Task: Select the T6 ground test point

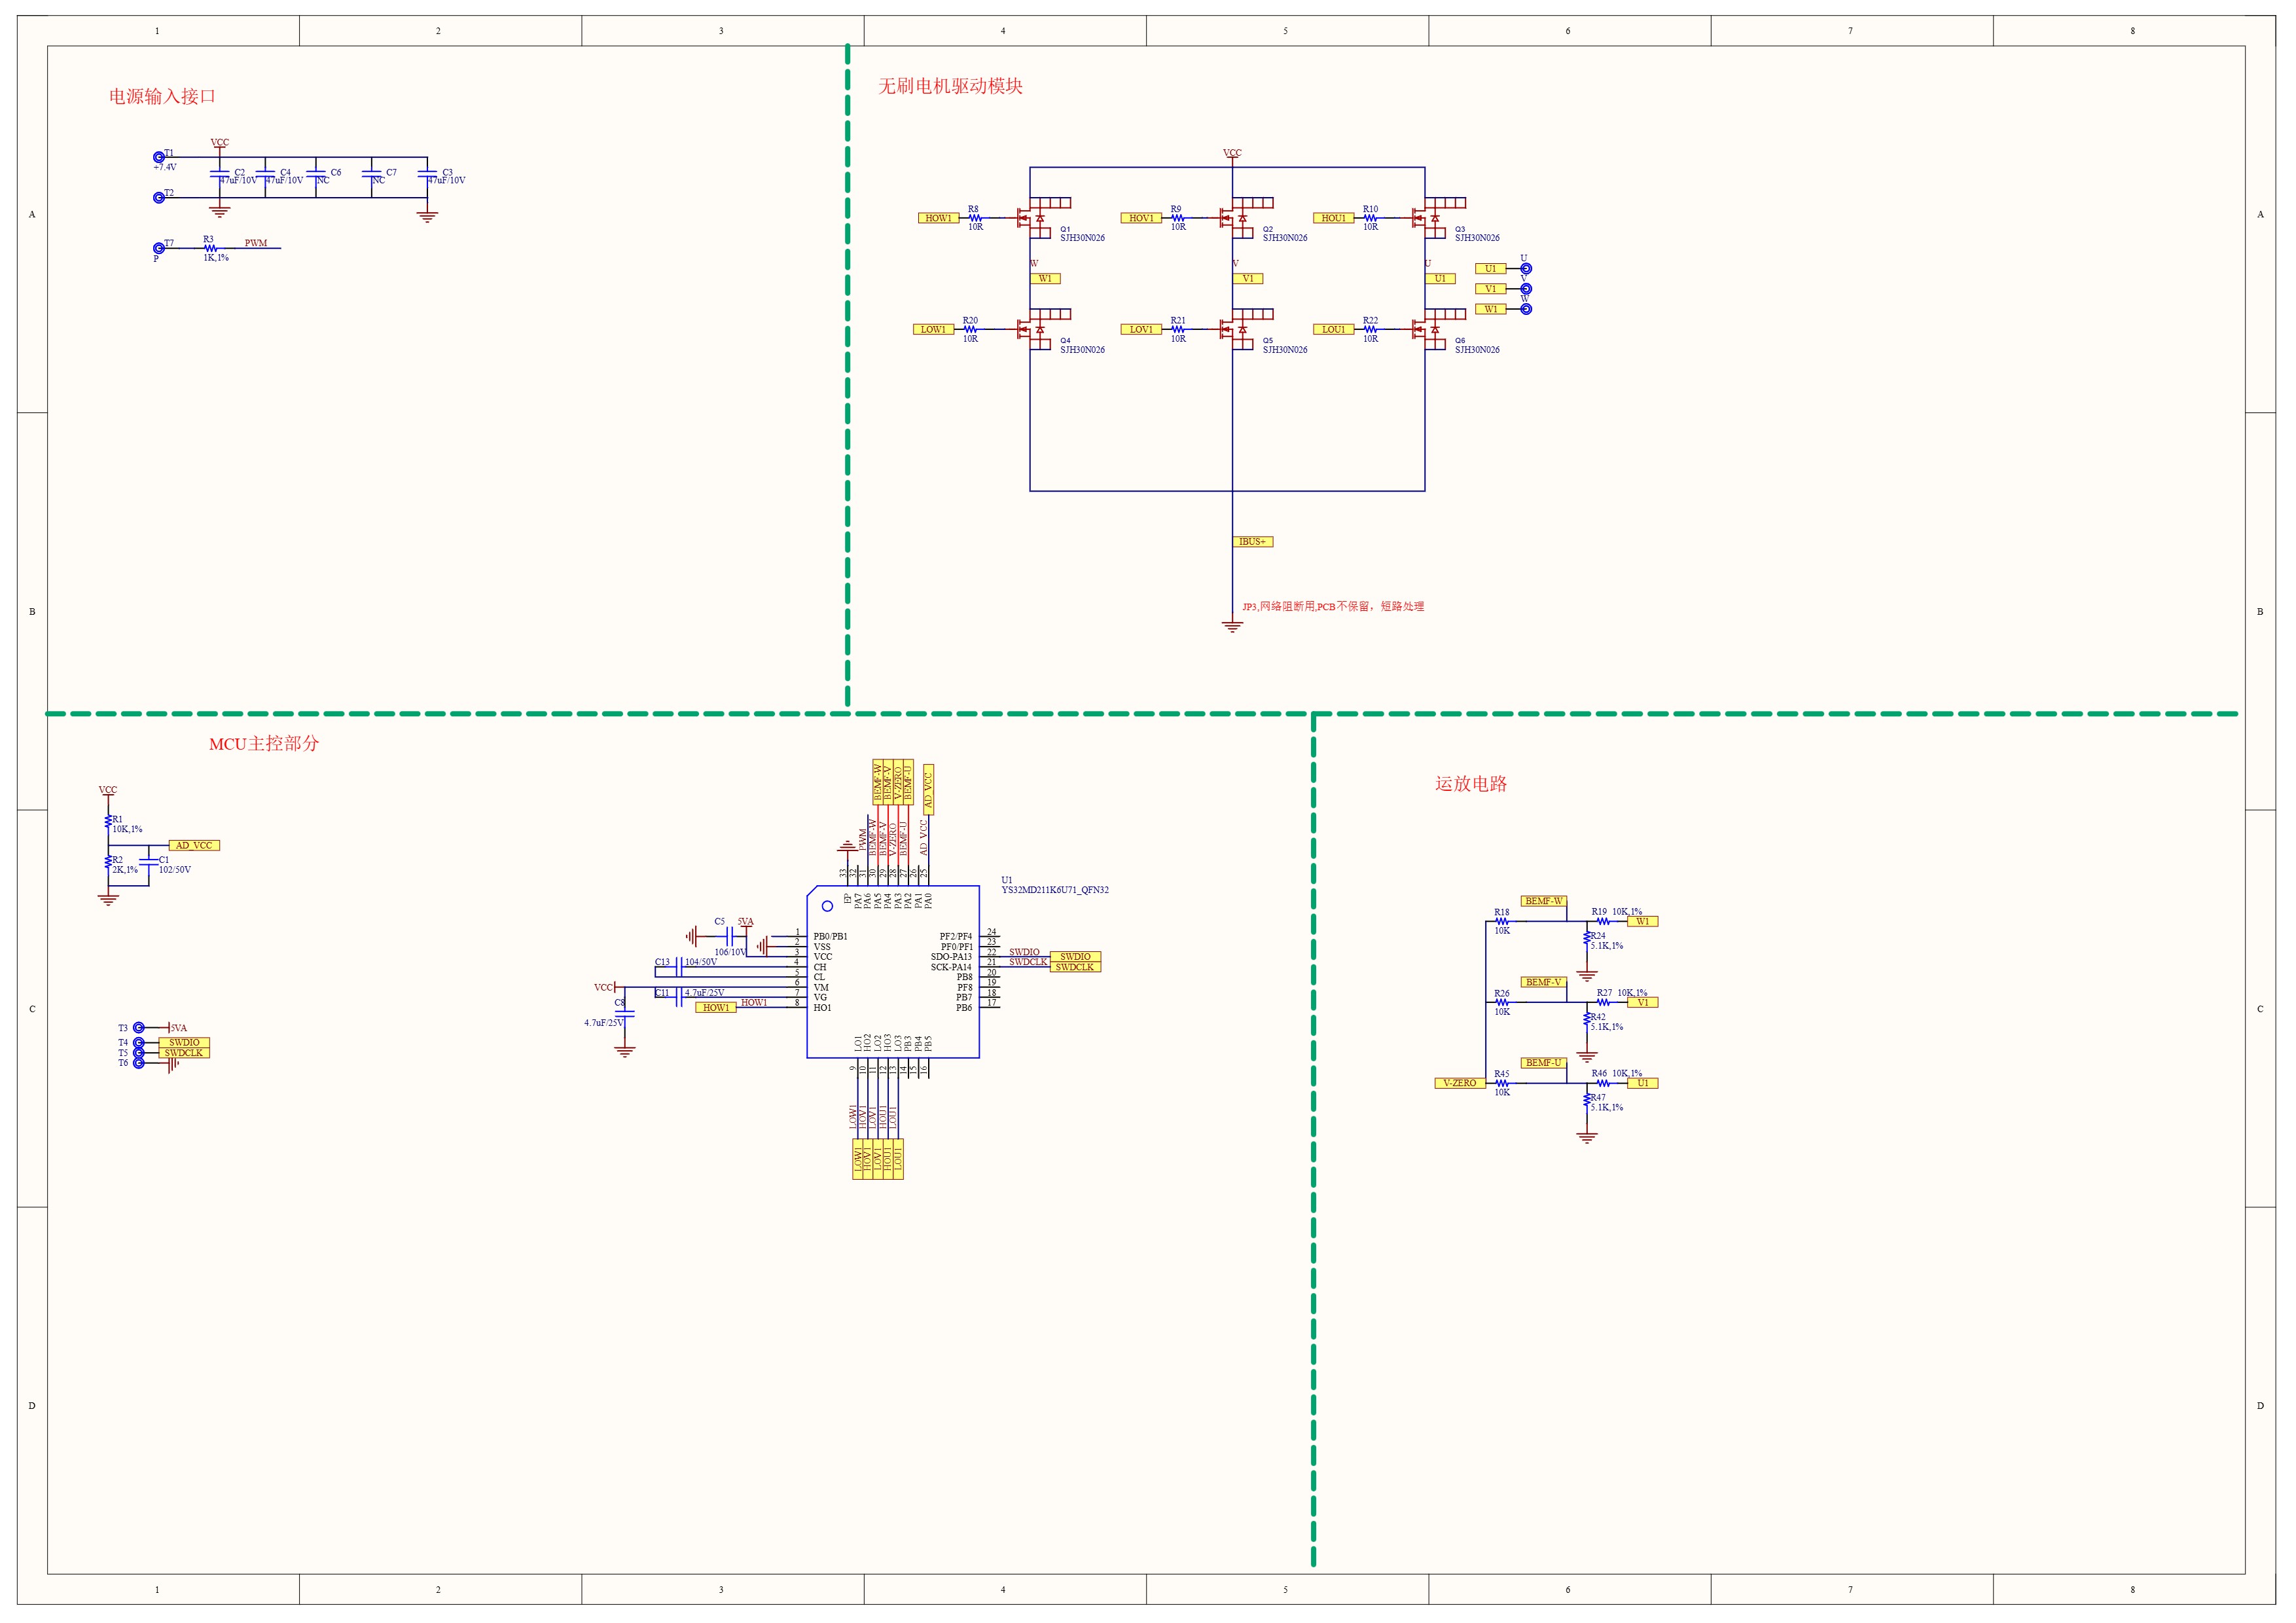Action: point(139,1063)
